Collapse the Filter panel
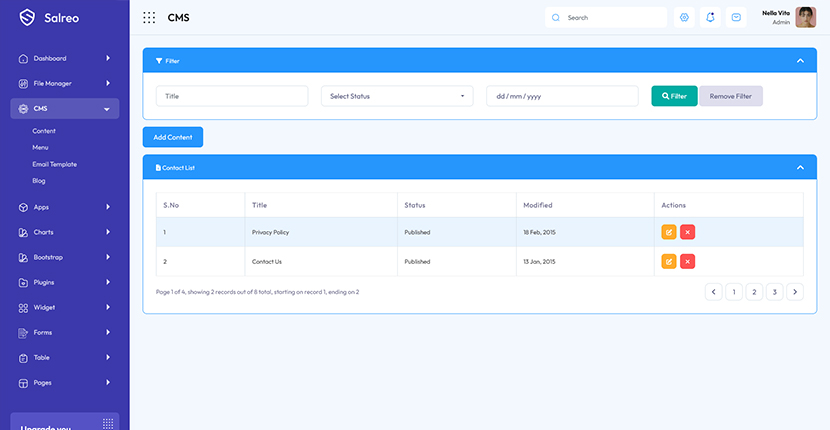The height and width of the screenshot is (430, 830). 799,61
